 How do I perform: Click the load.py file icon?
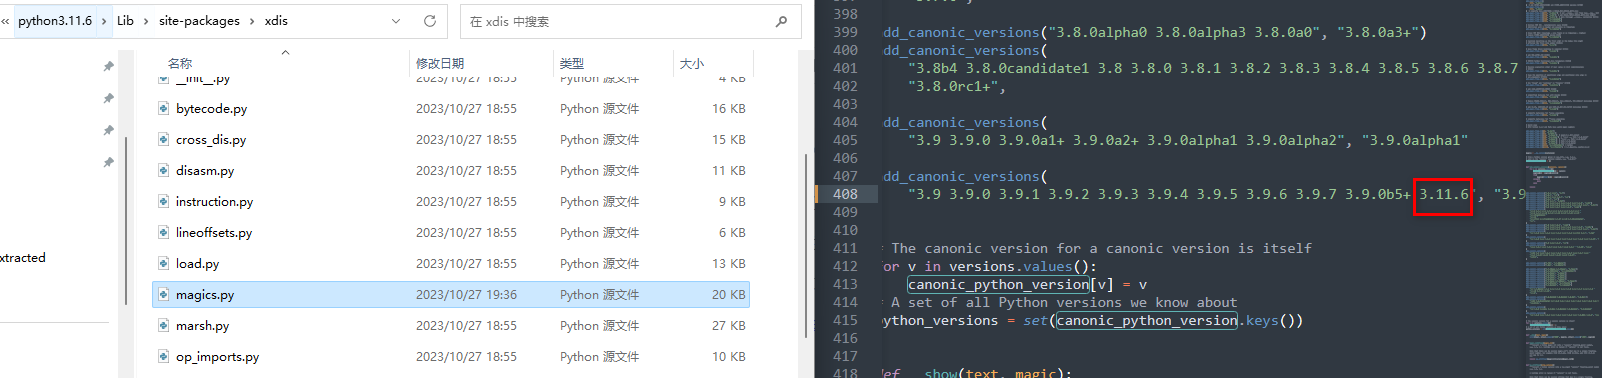(x=163, y=263)
